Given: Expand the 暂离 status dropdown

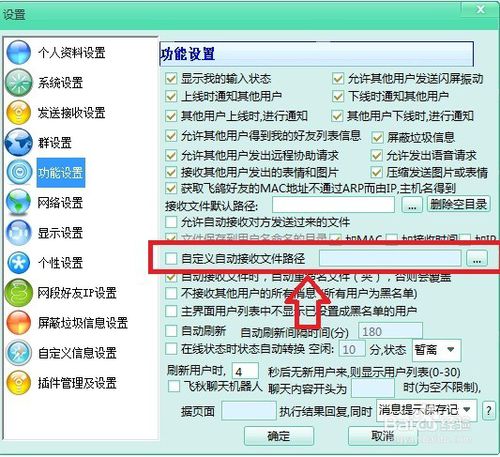Looking at the screenshot, I should (x=437, y=350).
